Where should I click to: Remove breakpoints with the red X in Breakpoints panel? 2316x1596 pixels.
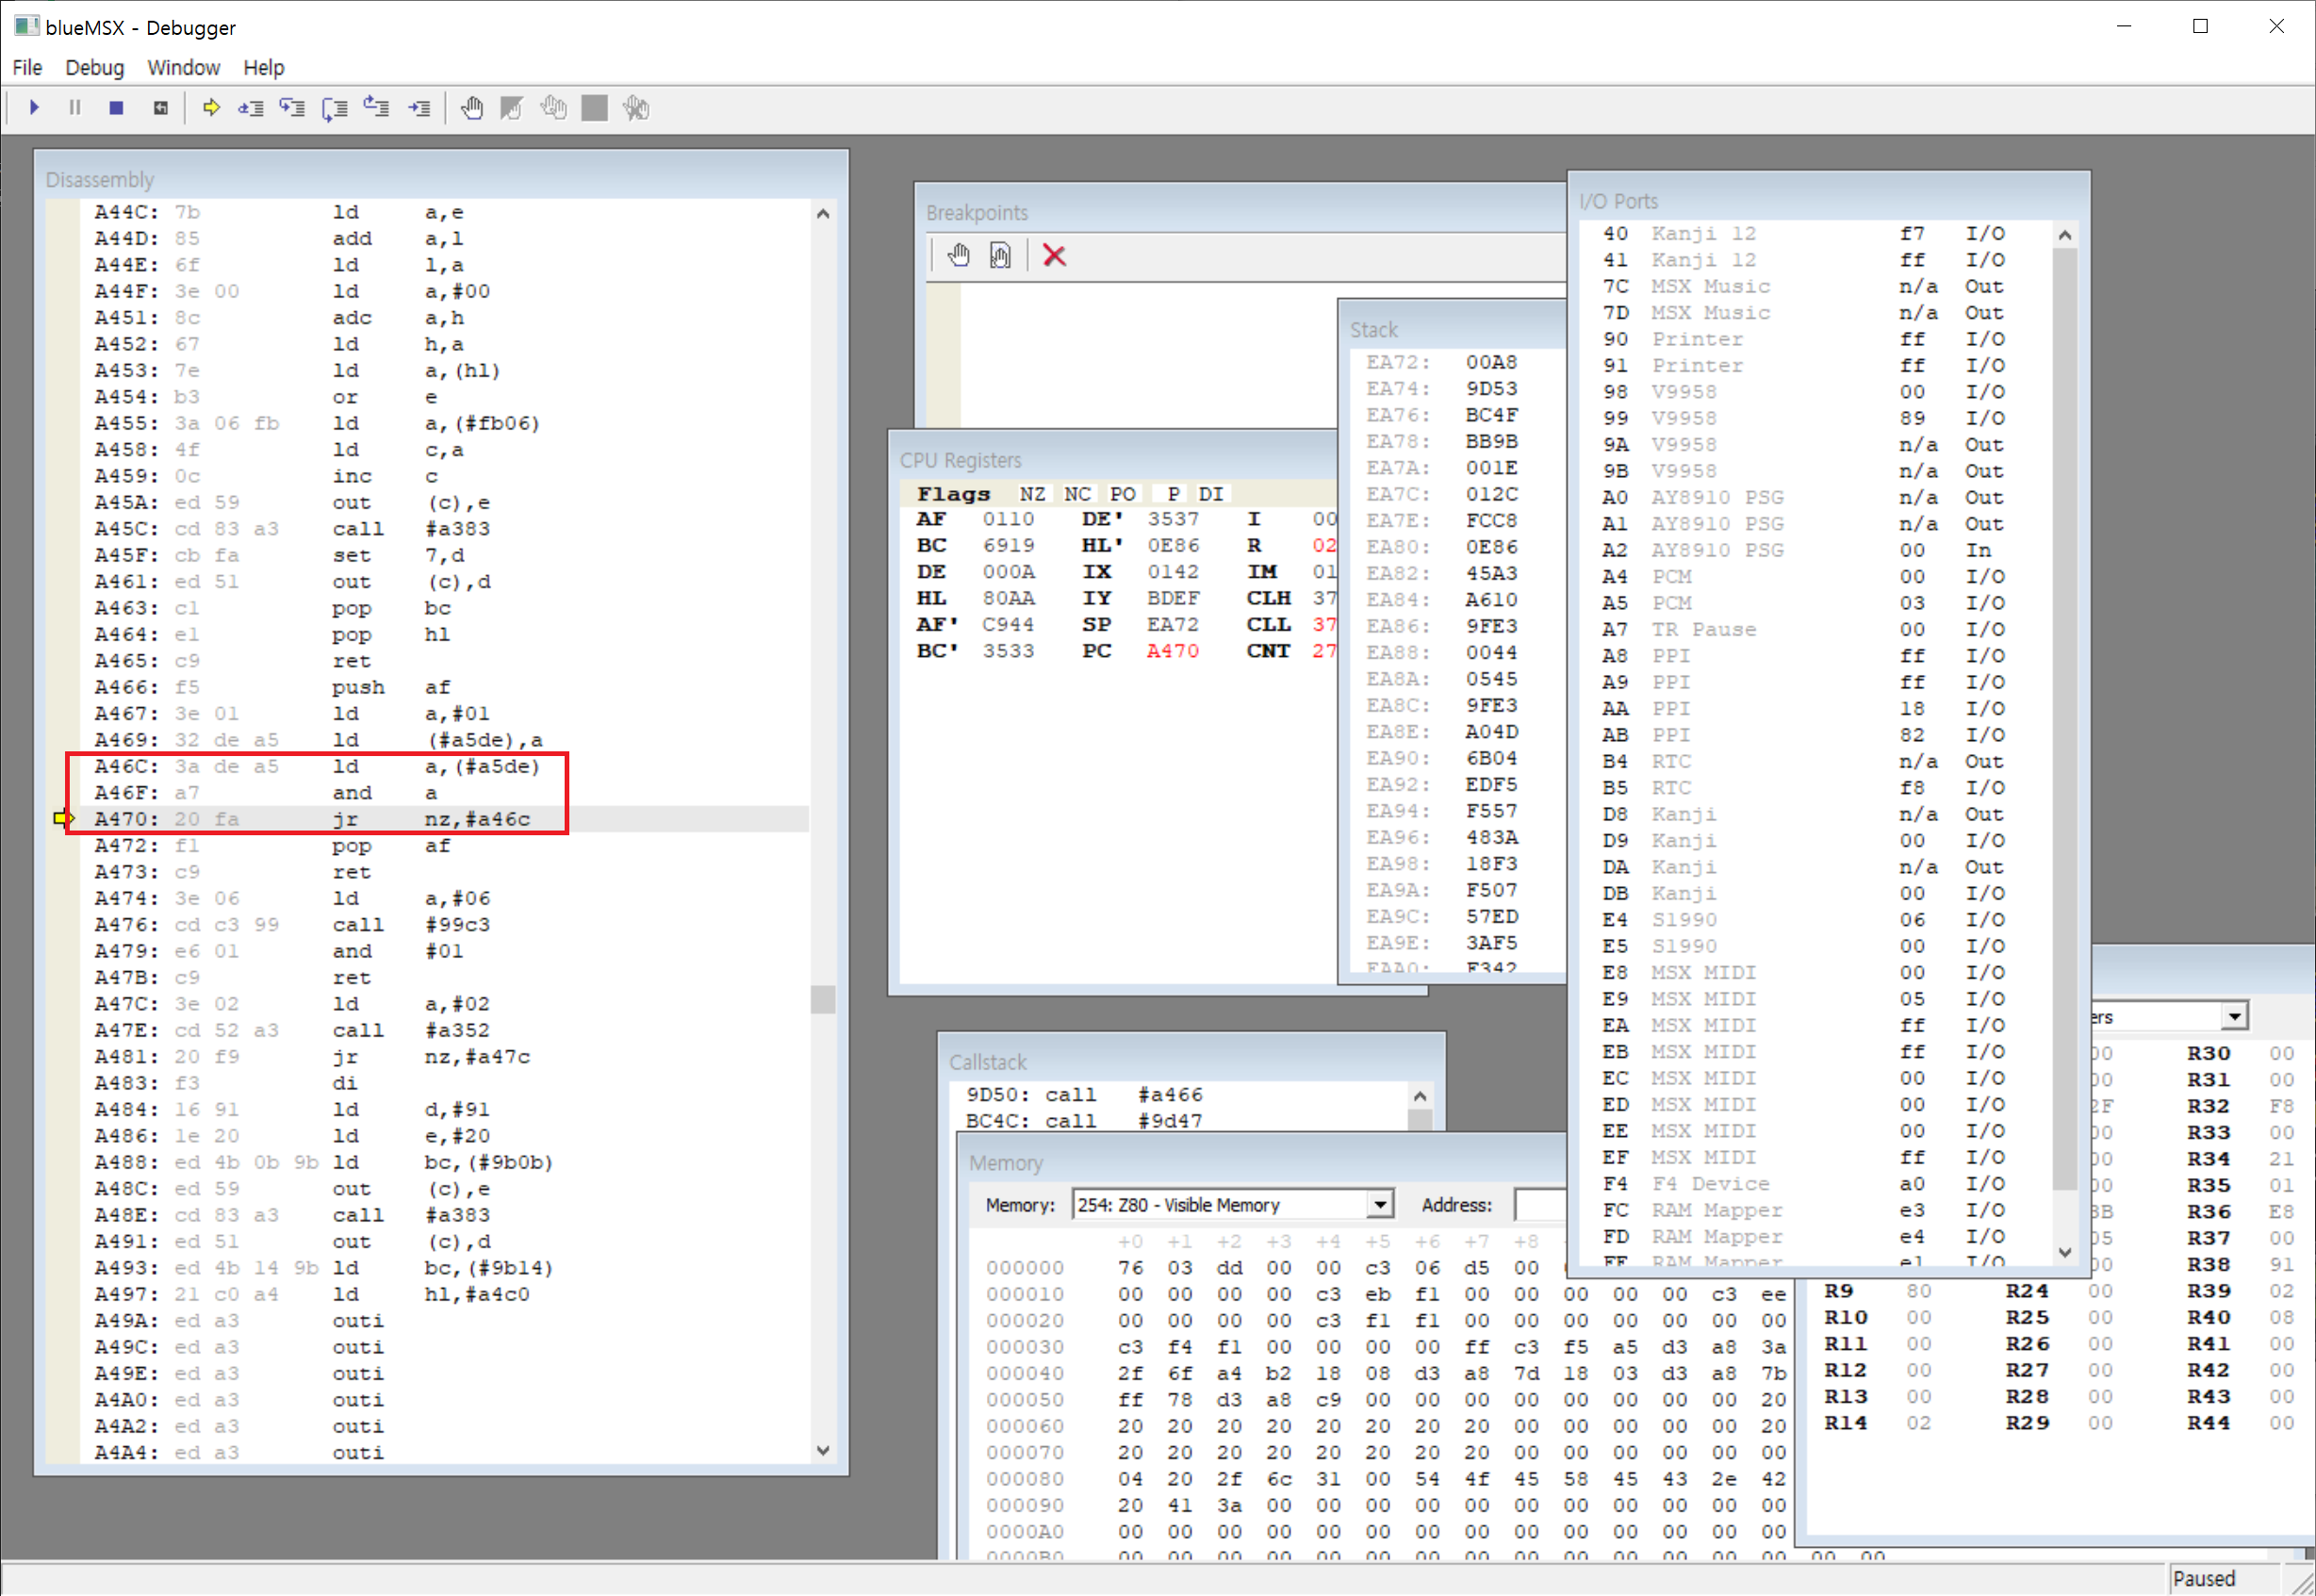point(1054,255)
